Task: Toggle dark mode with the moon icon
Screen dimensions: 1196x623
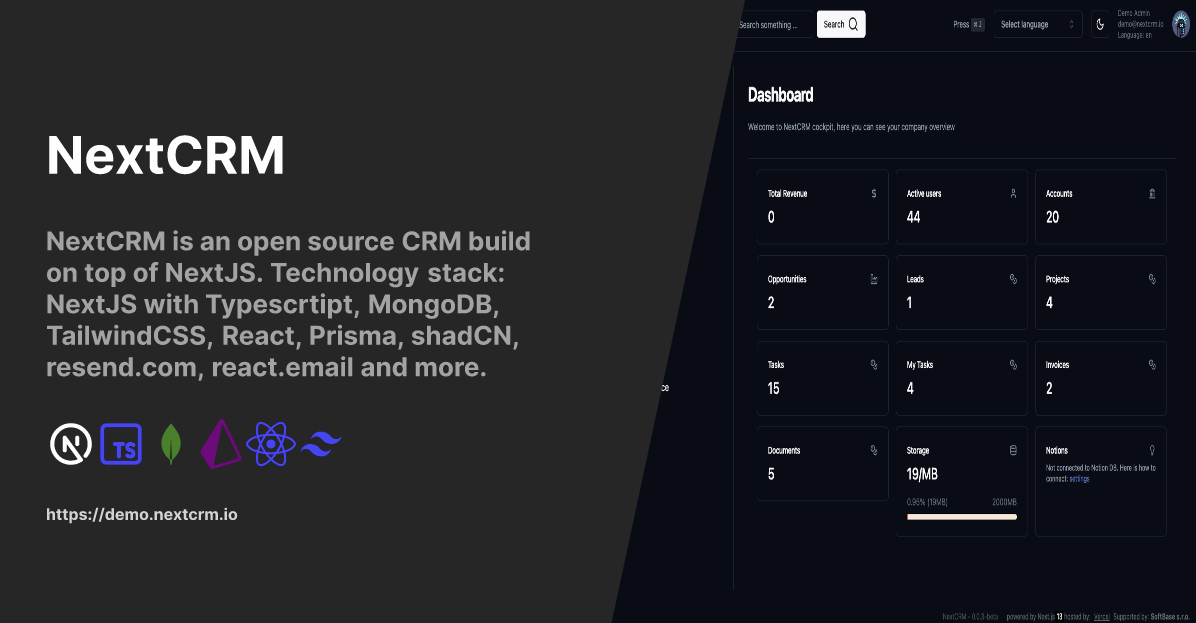Action: click(1100, 23)
